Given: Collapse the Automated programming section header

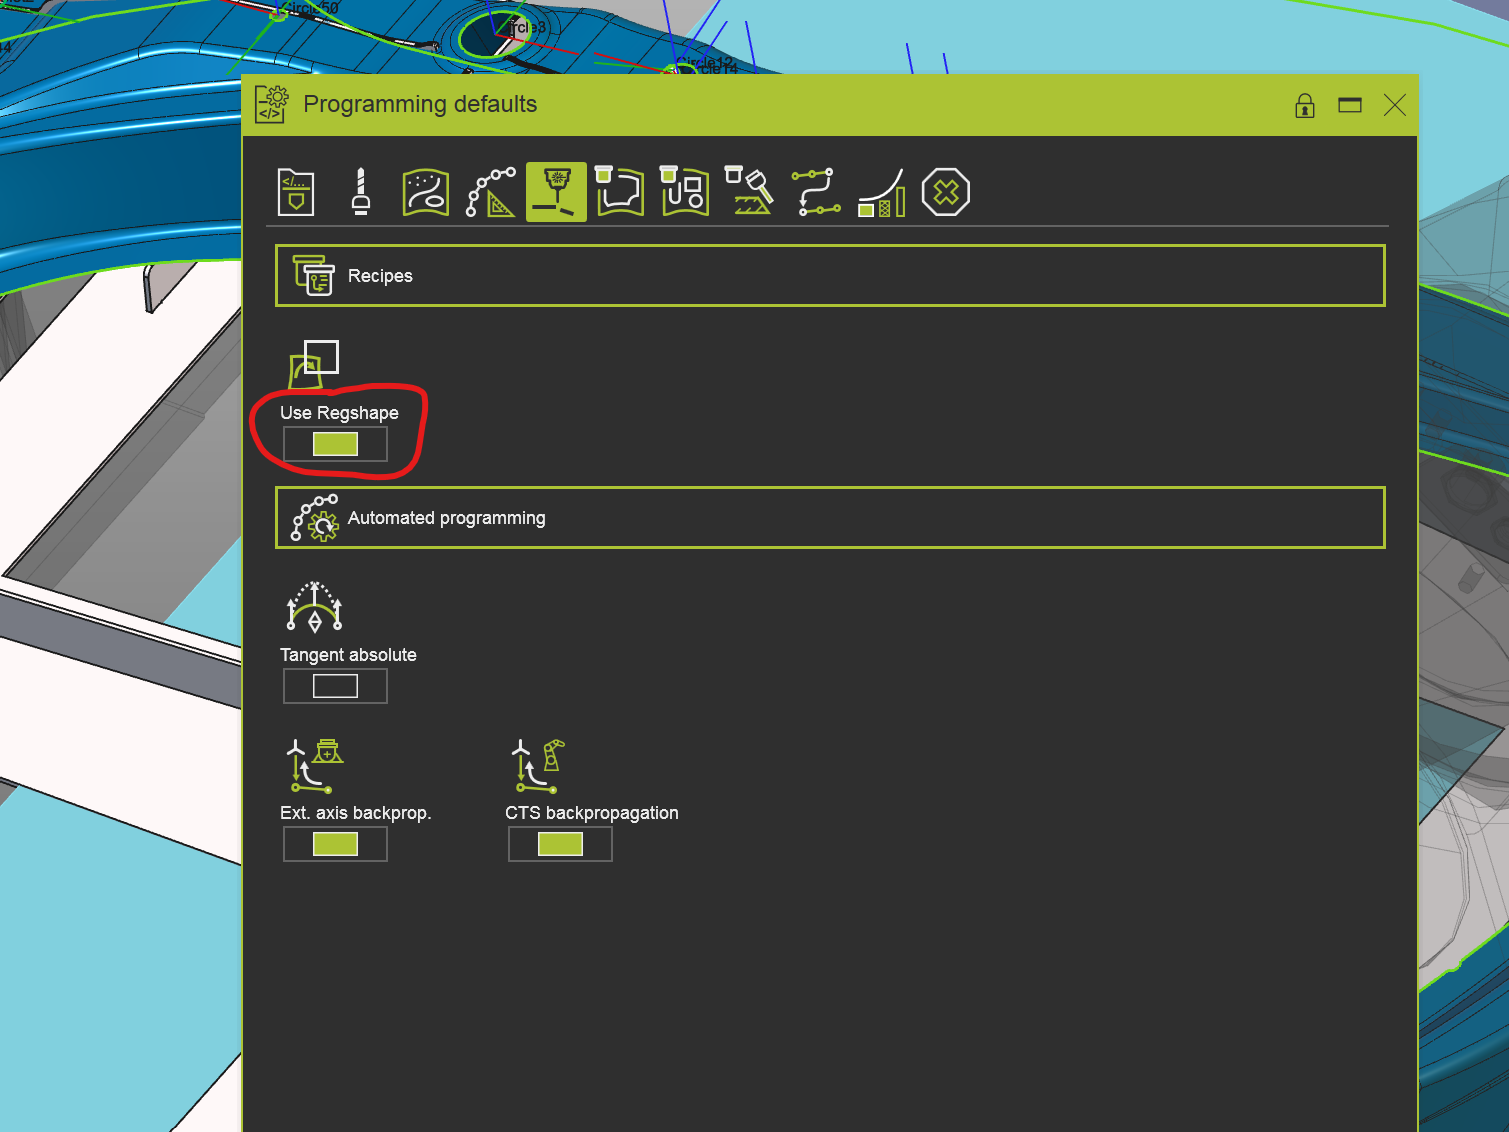Looking at the screenshot, I should pyautogui.click(x=830, y=518).
